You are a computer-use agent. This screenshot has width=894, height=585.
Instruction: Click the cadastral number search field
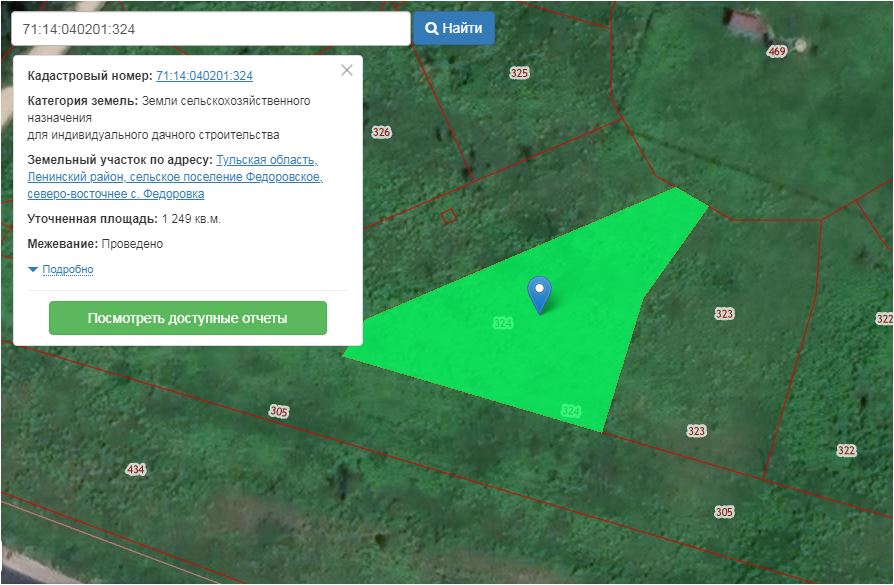tap(210, 29)
